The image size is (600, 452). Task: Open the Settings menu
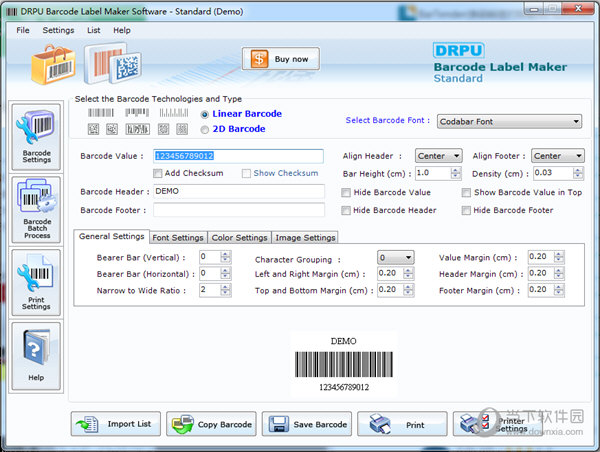click(58, 30)
